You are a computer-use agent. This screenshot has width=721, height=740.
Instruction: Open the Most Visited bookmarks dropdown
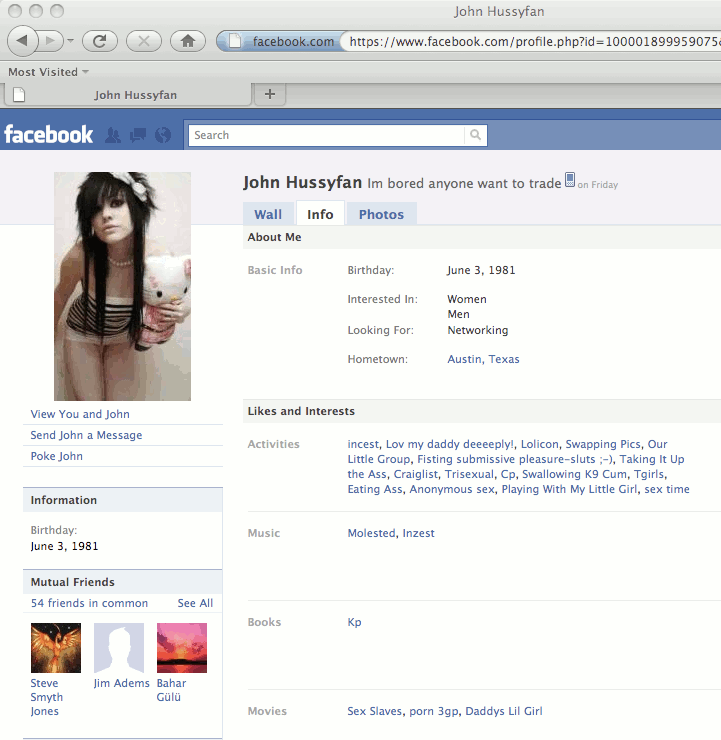click(x=48, y=72)
